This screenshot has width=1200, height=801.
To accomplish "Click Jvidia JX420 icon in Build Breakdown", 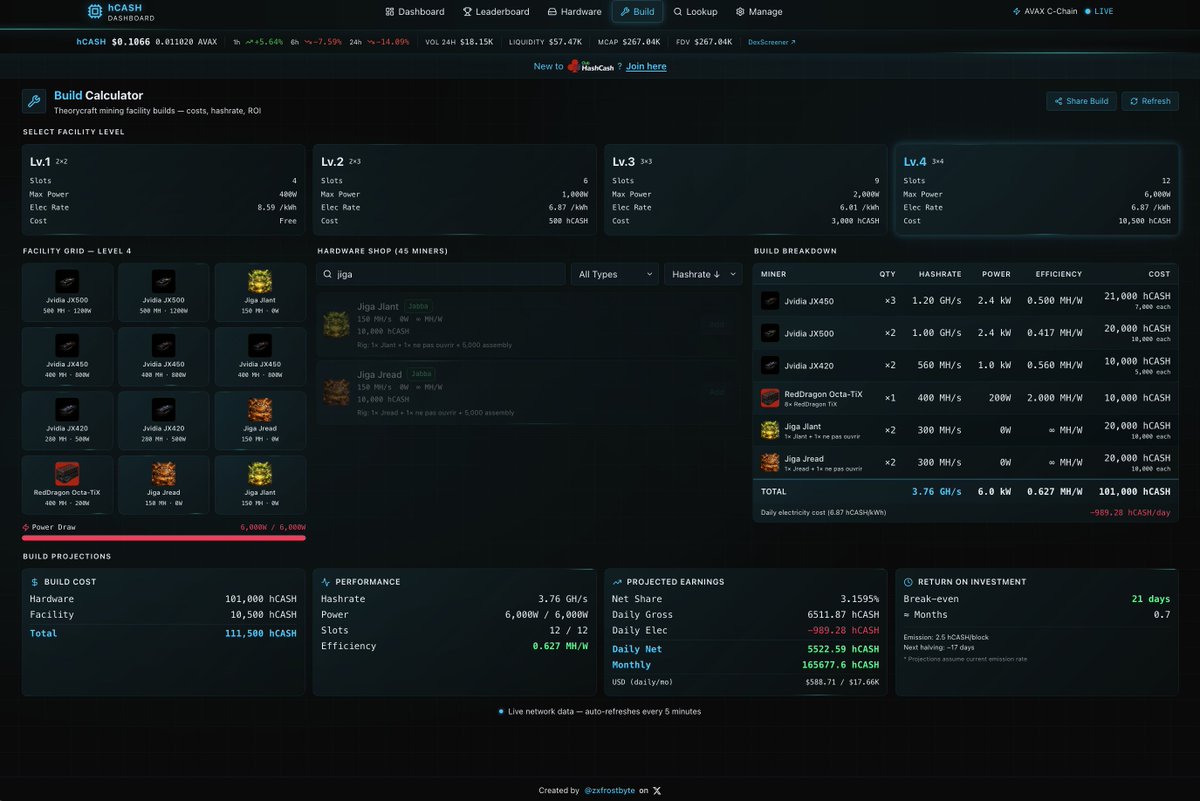I will 770,365.
